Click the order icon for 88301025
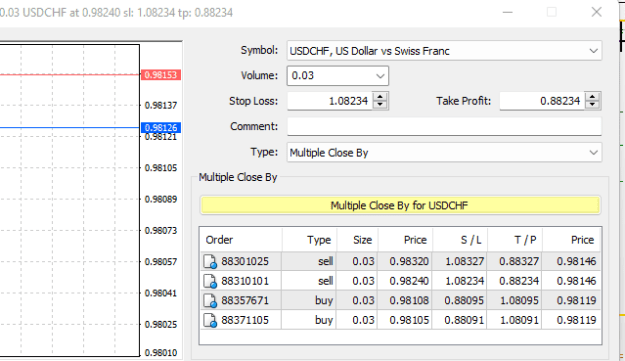The height and width of the screenshot is (361, 625). pos(210,262)
